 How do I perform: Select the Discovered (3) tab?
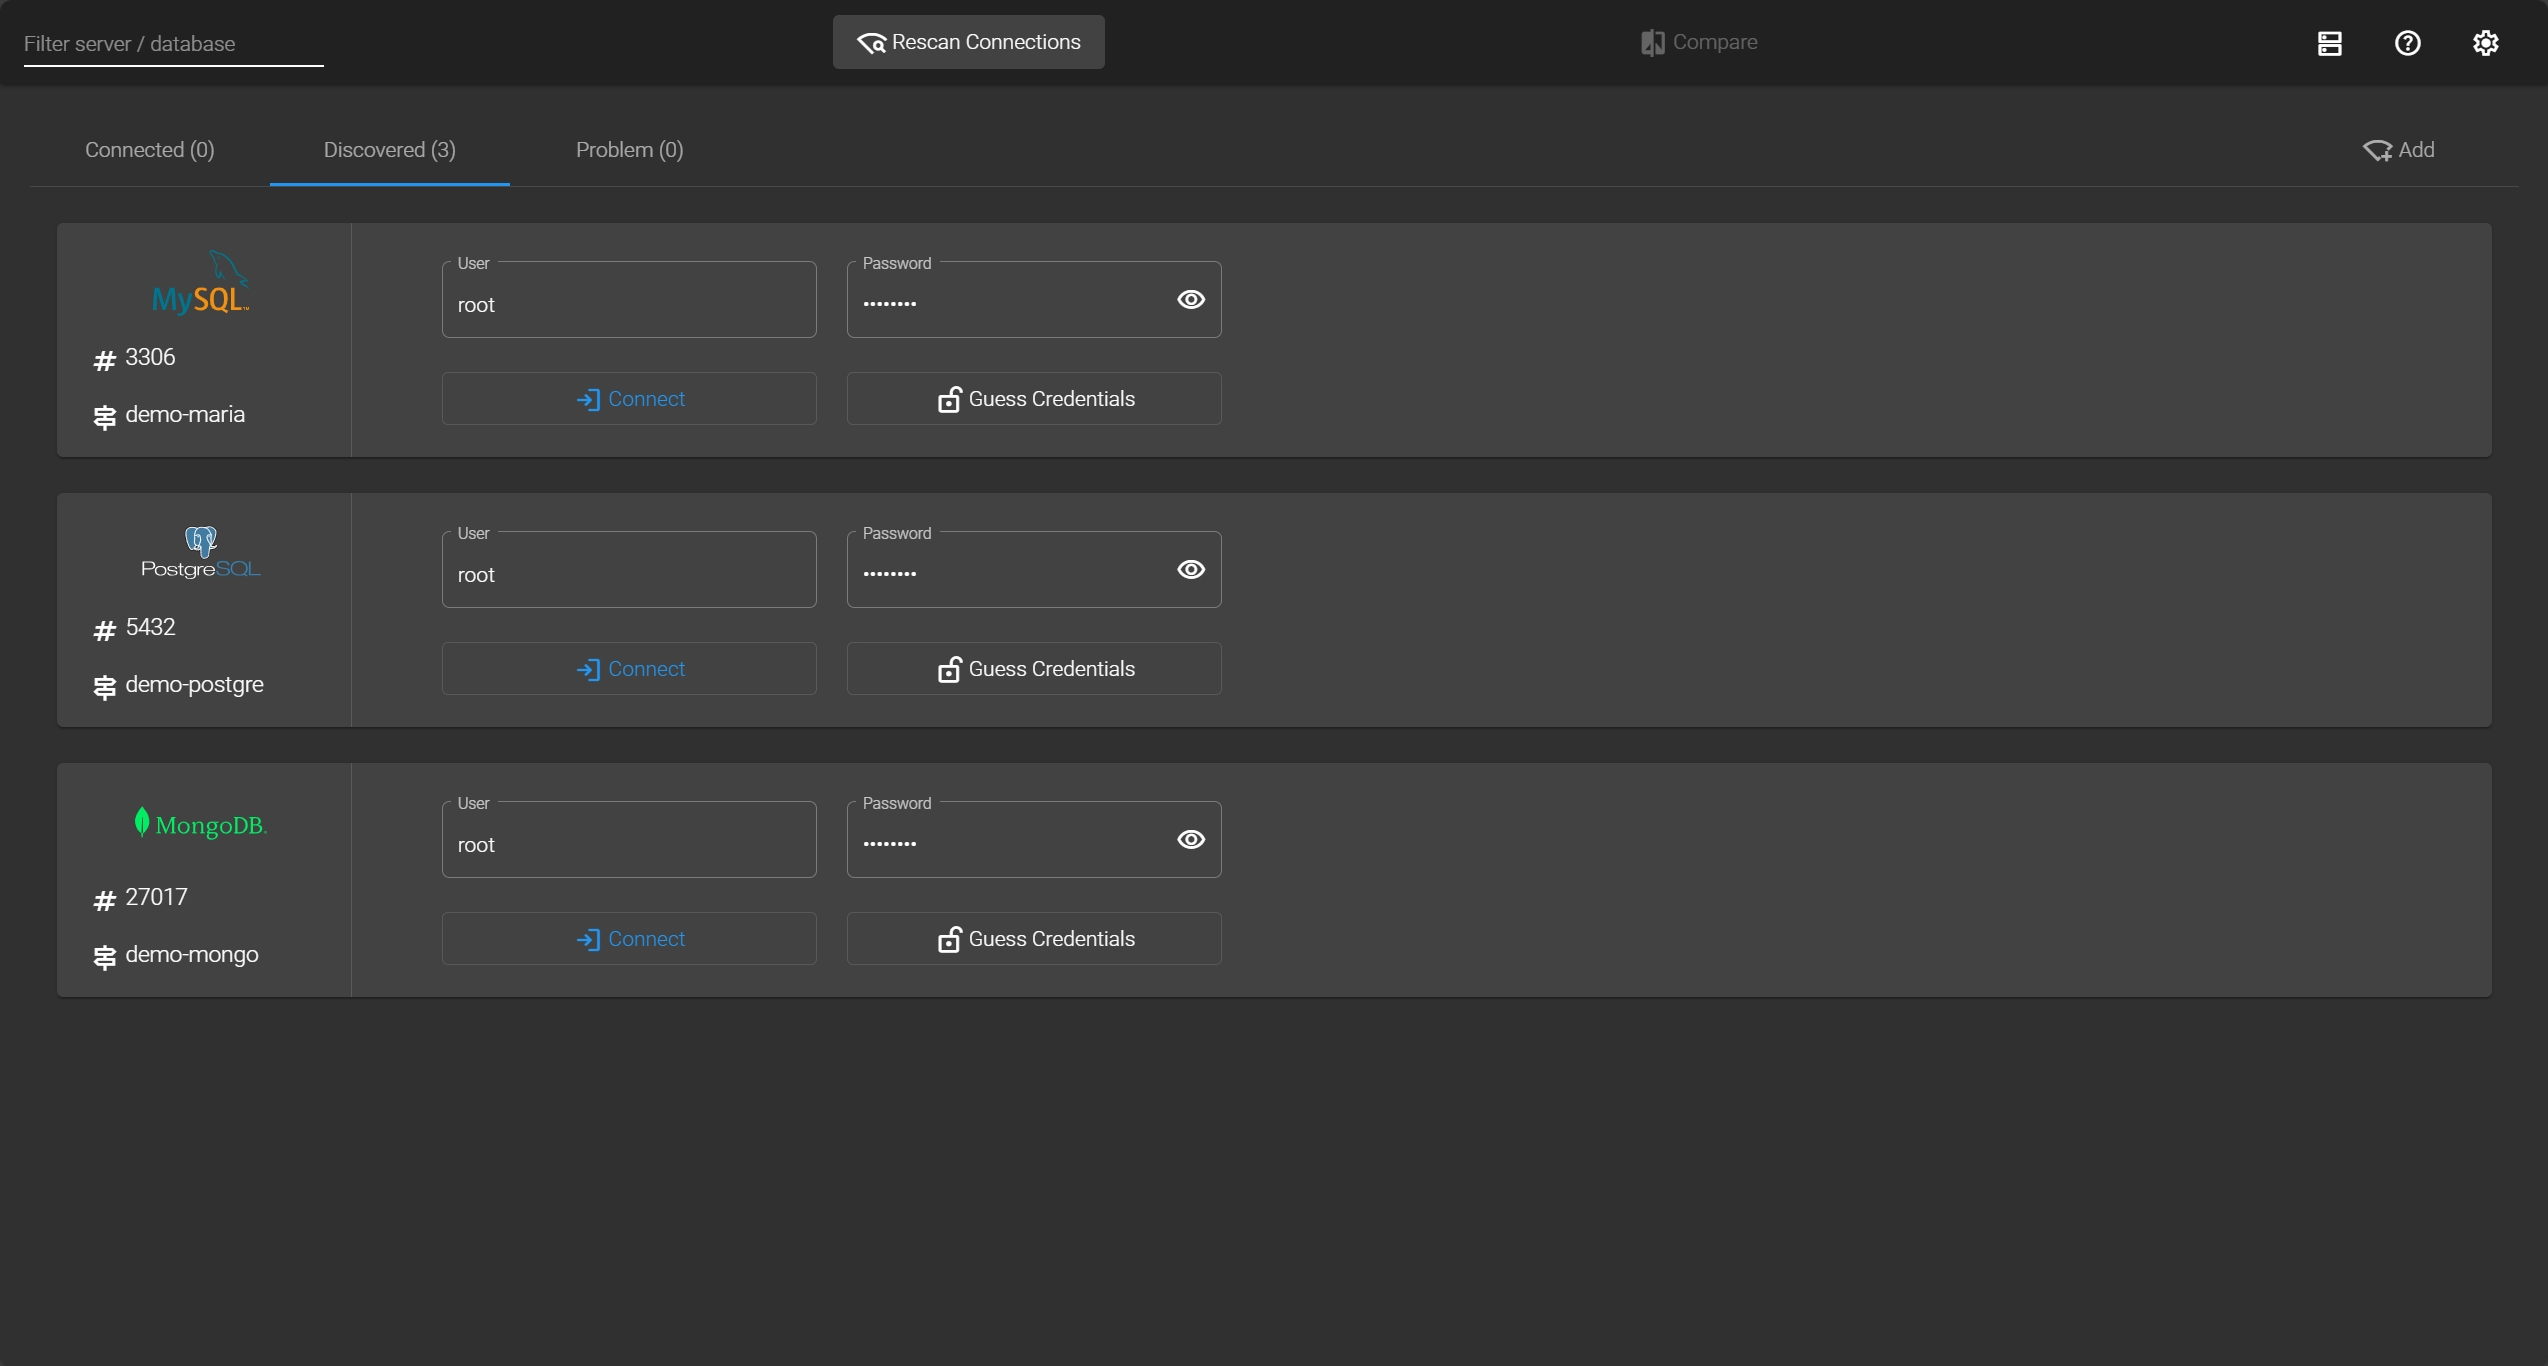pyautogui.click(x=389, y=150)
